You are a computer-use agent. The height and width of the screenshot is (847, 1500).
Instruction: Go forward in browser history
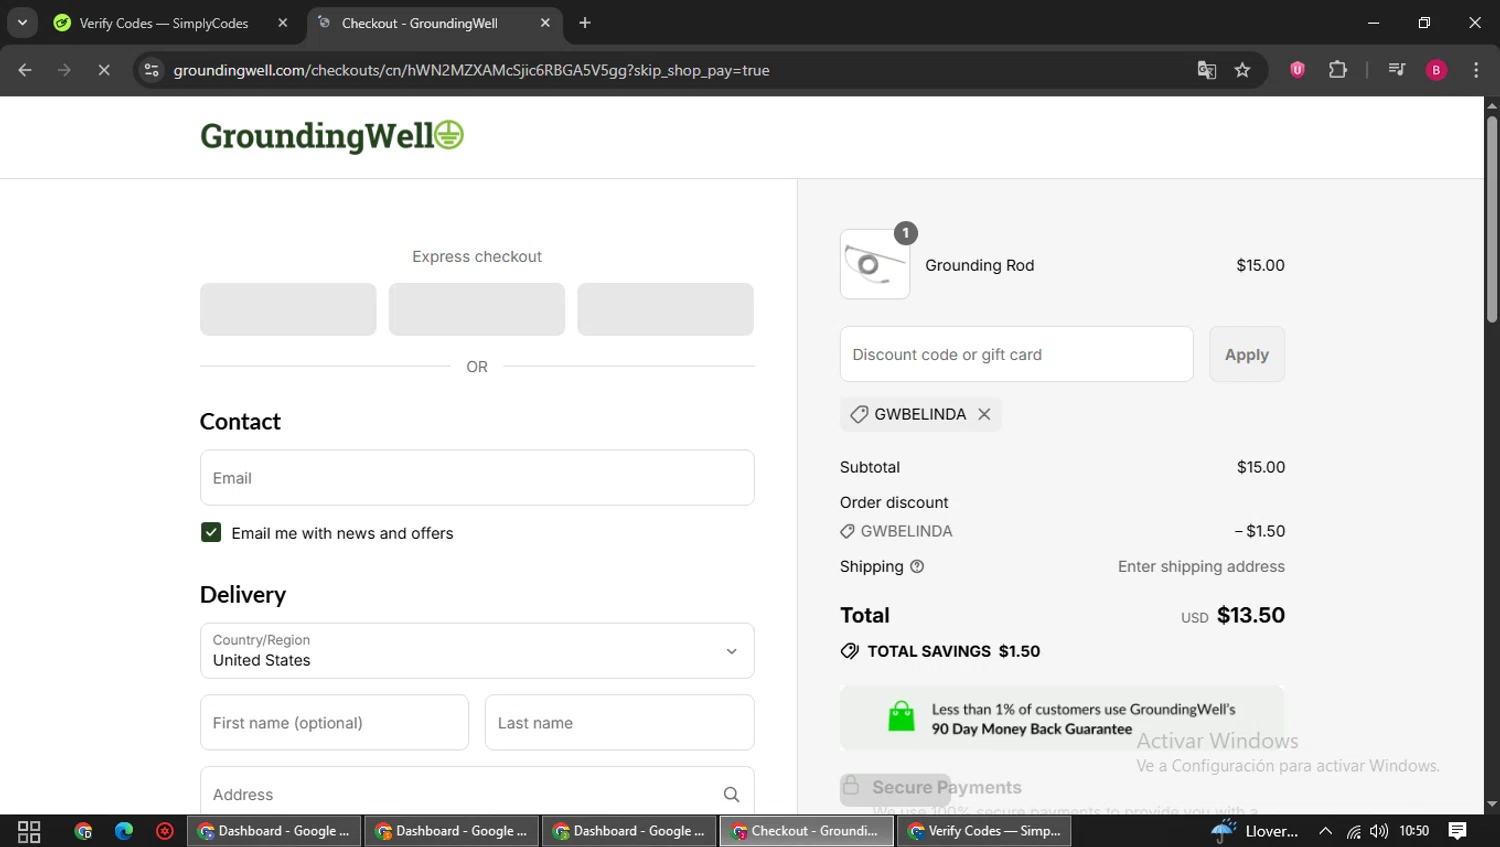point(64,70)
